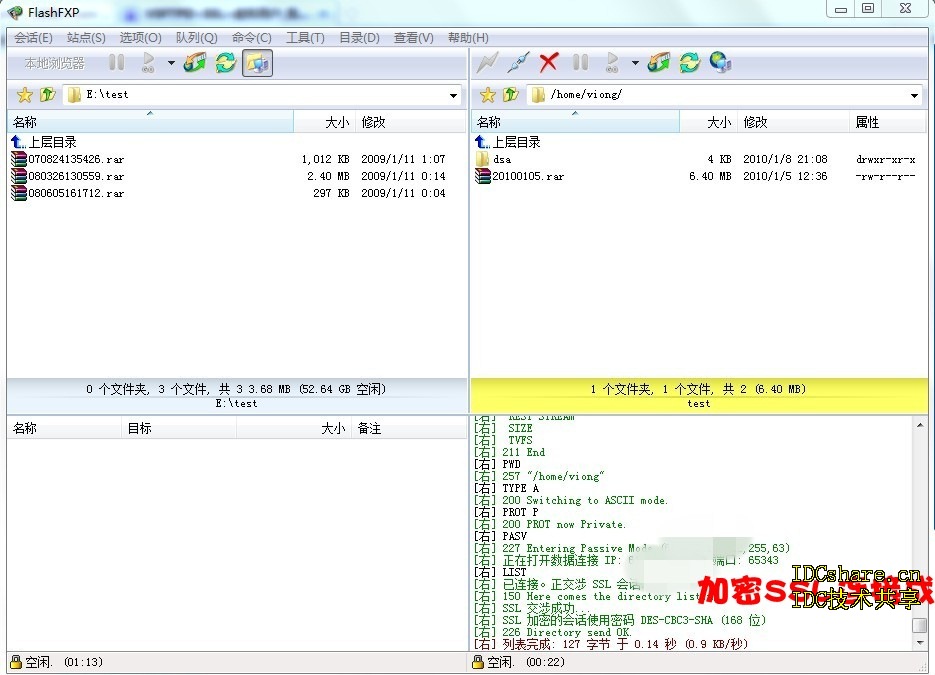Refresh the remote file list
The height and width of the screenshot is (675, 935).
point(690,63)
